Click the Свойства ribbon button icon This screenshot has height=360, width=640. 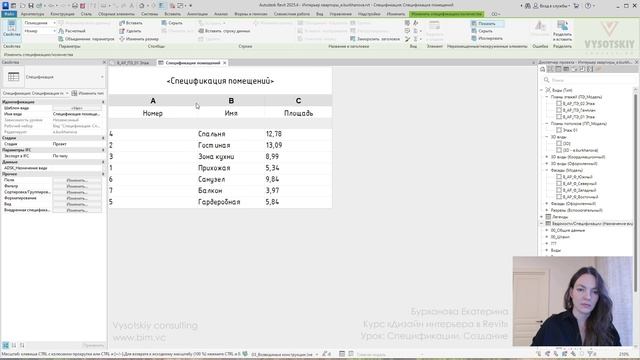[11, 27]
